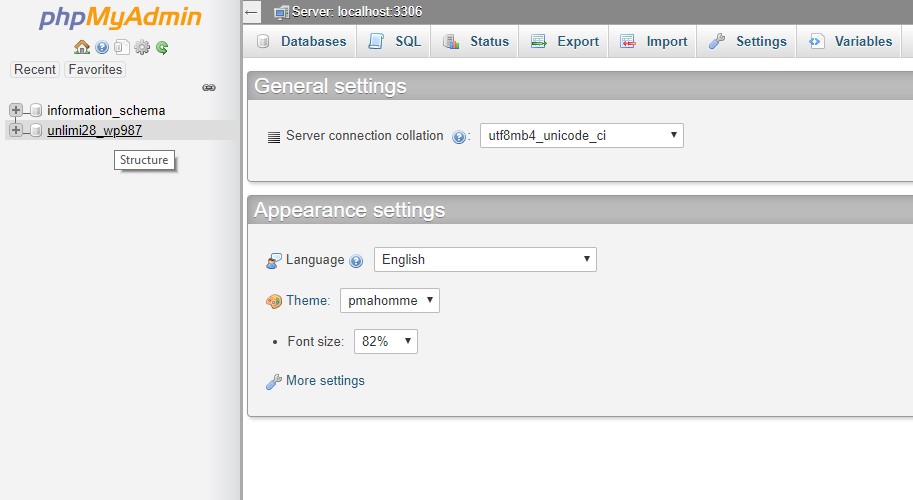Viewport: 913px width, 500px height.
Task: Go to Home via house icon
Action: (x=82, y=47)
